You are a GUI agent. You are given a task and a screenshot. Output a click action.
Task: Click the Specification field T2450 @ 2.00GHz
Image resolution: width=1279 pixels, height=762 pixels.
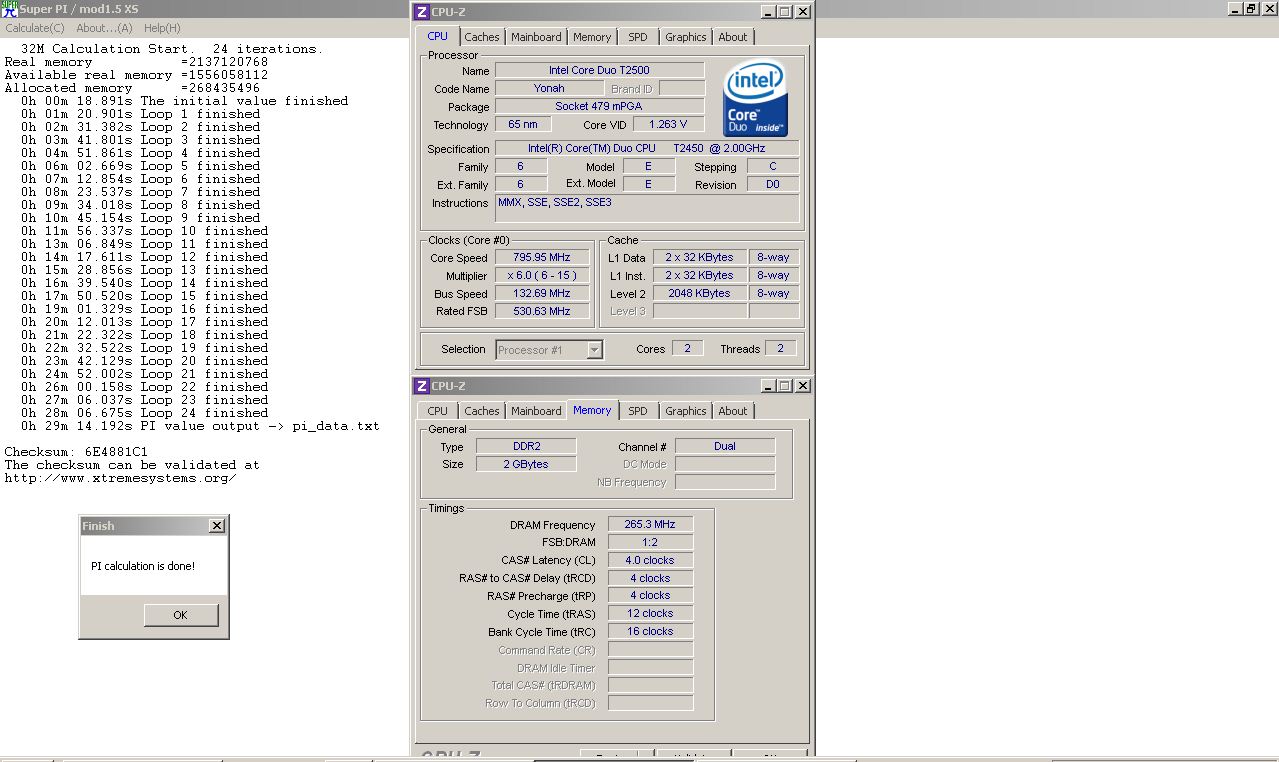point(647,149)
